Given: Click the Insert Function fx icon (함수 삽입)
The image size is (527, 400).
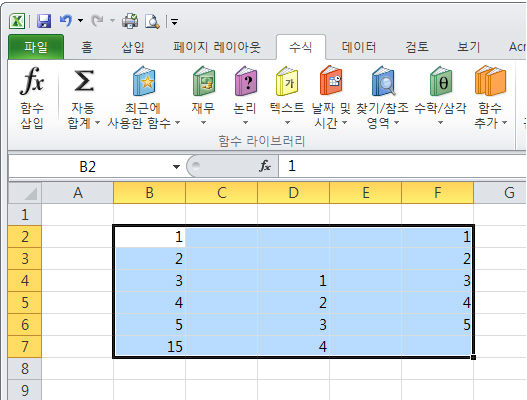Looking at the screenshot, I should 32,81.
